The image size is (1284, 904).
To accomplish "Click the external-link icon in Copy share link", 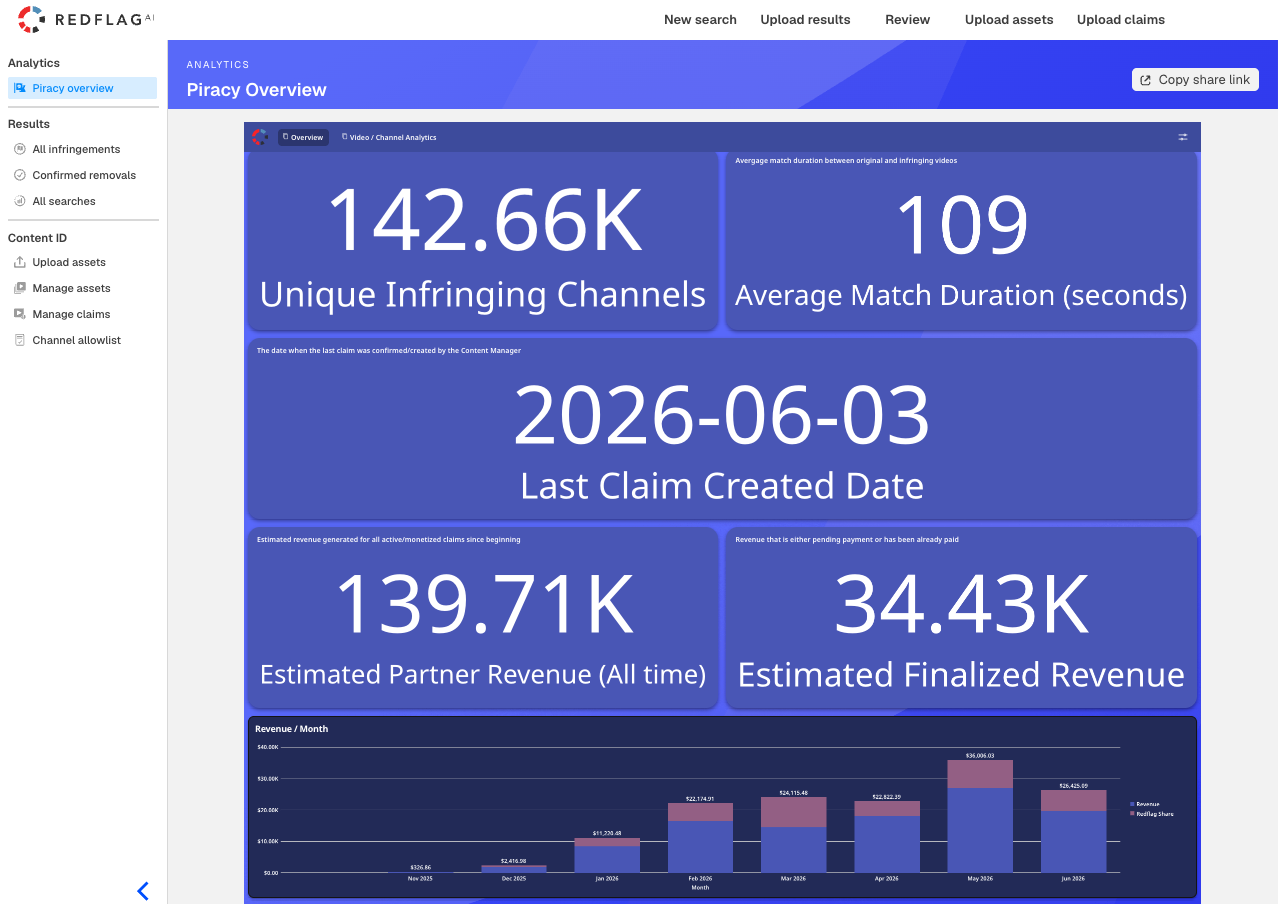I will point(1146,80).
